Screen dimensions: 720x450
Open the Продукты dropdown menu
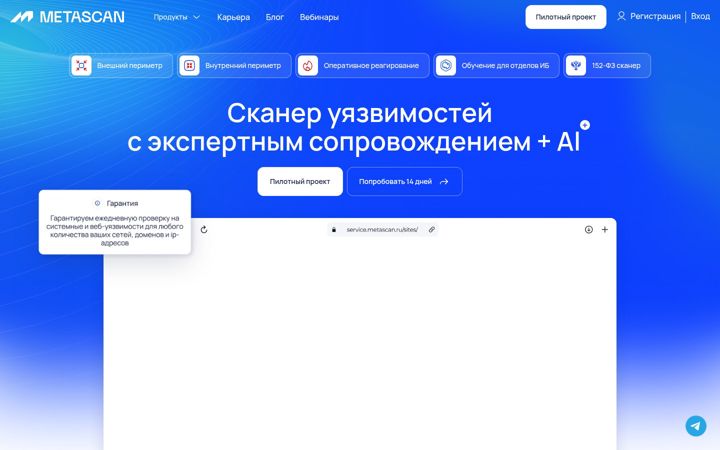(176, 17)
